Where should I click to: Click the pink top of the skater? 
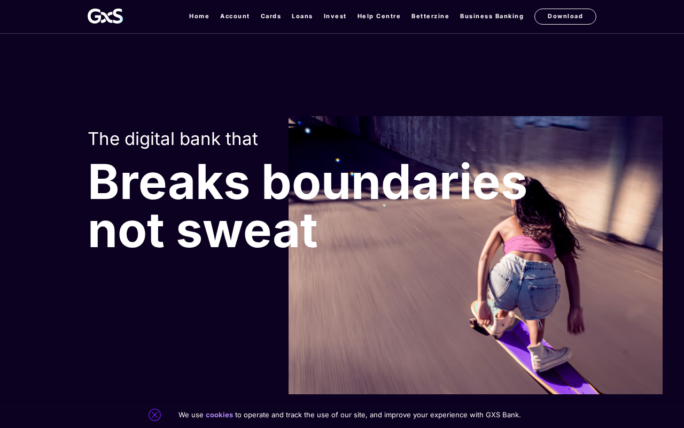coord(529,247)
